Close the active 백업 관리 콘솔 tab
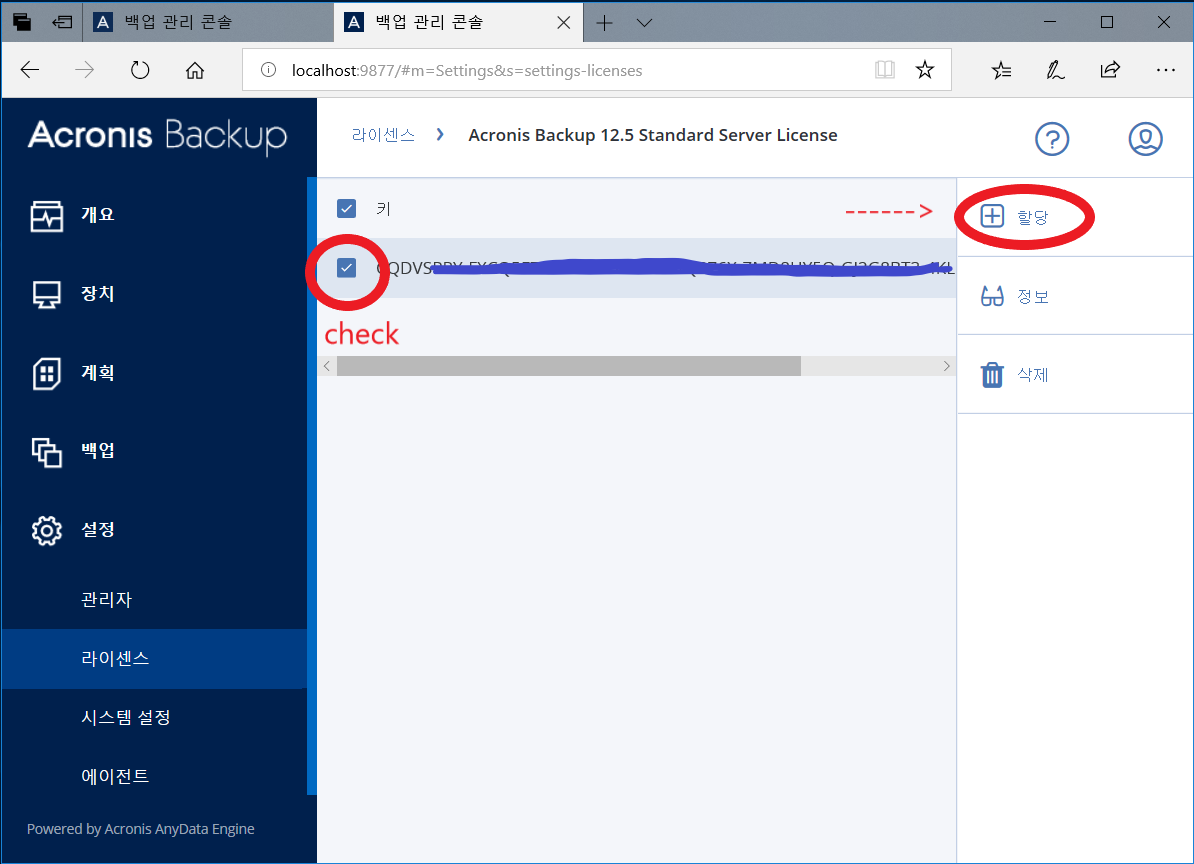 563,23
